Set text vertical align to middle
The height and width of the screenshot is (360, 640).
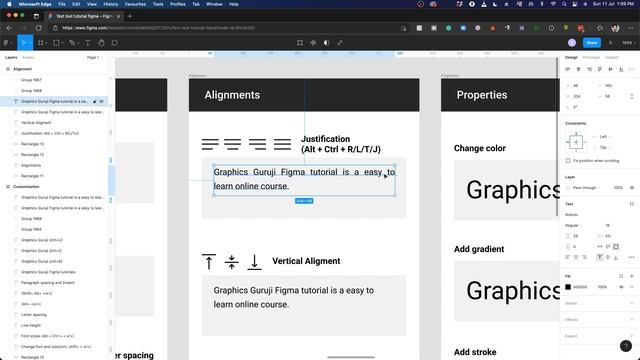[x=608, y=257]
